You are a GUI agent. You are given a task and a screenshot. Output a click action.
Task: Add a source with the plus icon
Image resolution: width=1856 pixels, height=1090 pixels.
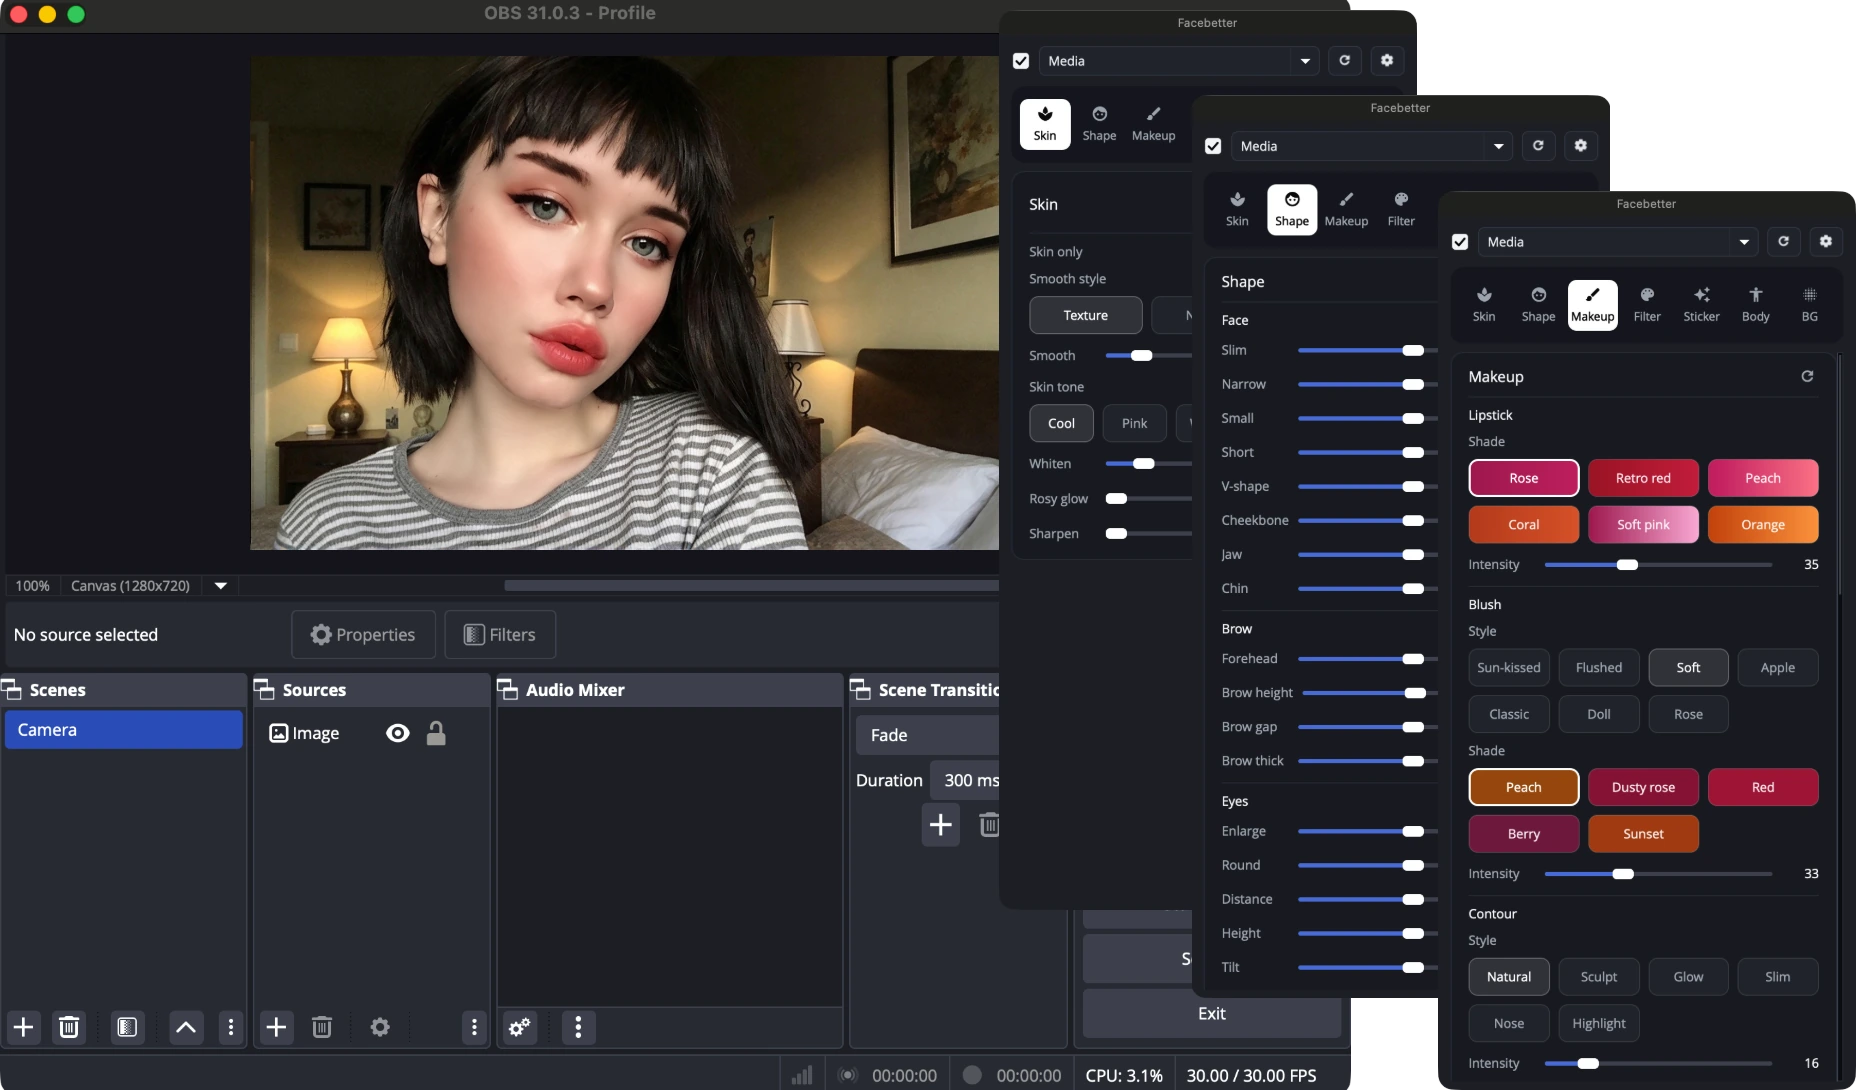tap(276, 1027)
